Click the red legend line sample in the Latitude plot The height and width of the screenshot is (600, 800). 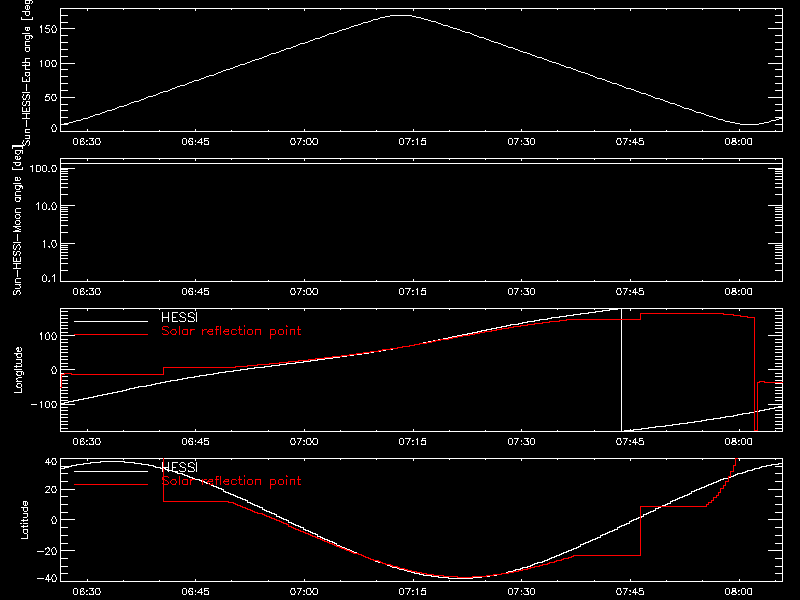coord(111,485)
